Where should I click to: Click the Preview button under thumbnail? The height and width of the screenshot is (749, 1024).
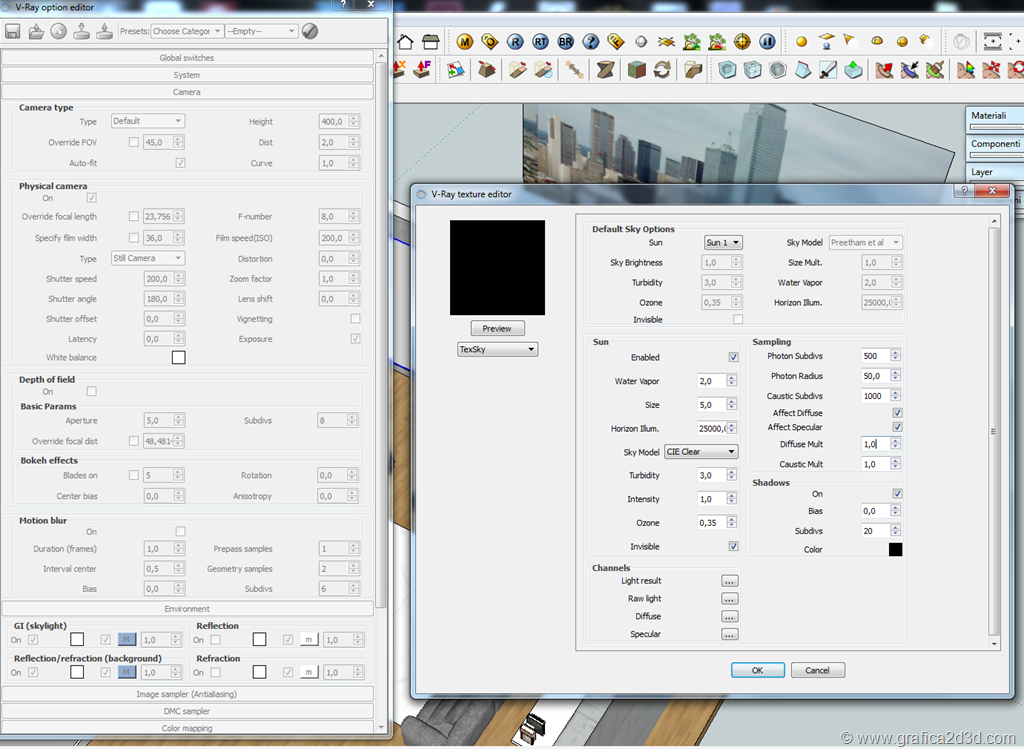497,328
